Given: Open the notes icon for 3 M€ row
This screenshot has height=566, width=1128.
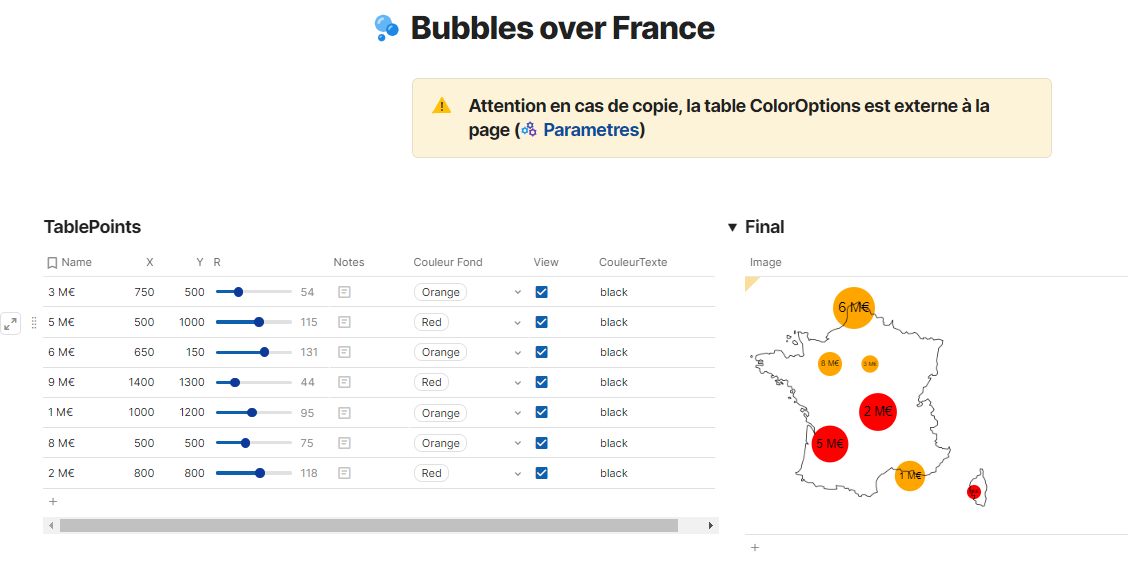Looking at the screenshot, I should [x=344, y=292].
